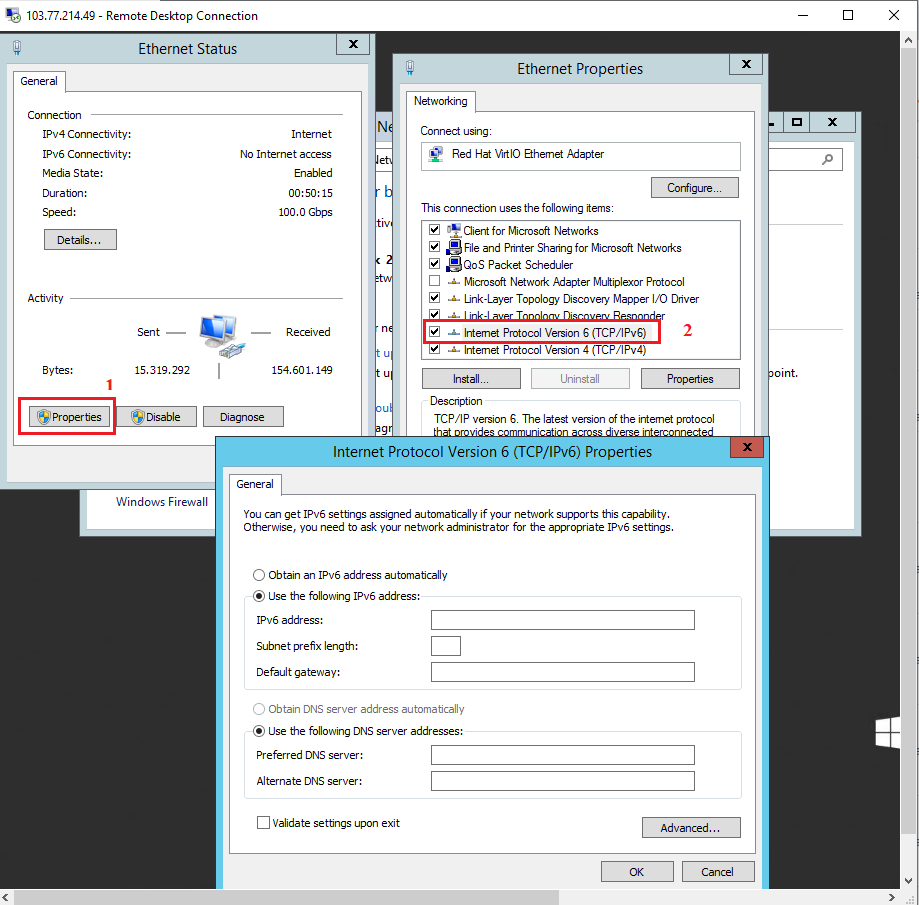Screen dimensions: 919x905
Task: Click the remote desktop horizontal scrollbar
Action: pyautogui.click(x=286, y=897)
